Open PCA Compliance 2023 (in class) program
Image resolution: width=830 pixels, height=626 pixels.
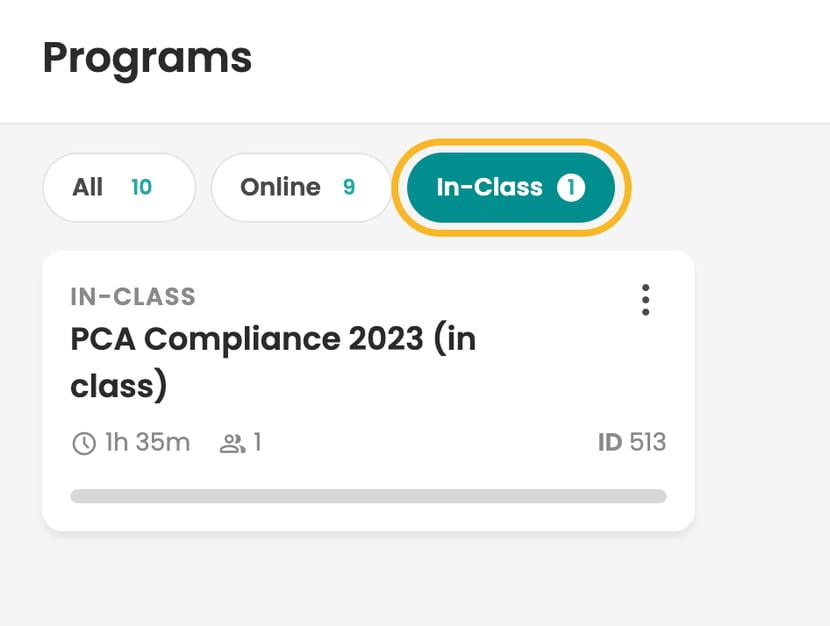[x=273, y=362]
